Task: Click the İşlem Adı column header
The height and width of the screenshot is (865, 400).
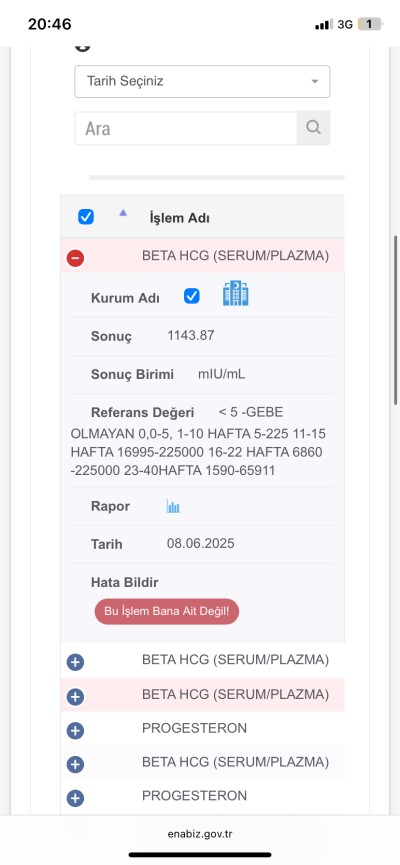Action: click(179, 218)
